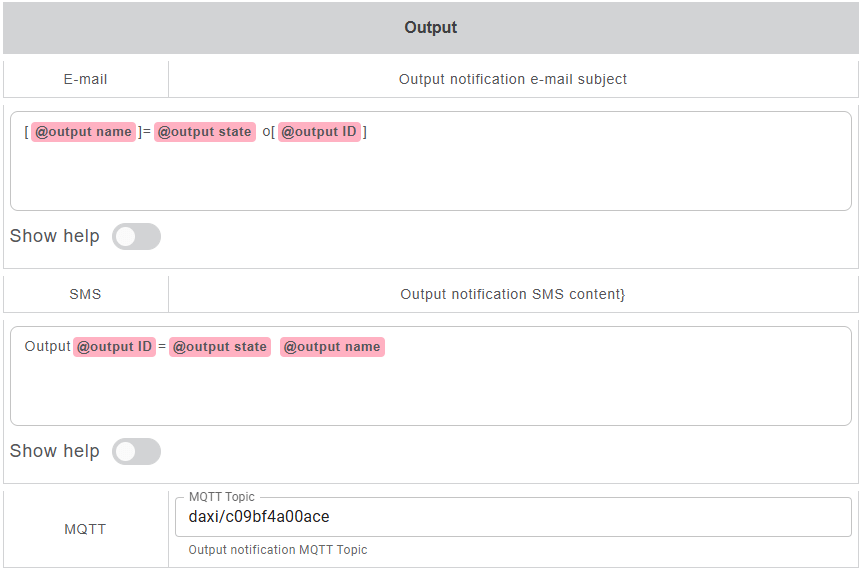This screenshot has height=570, width=861.
Task: Click @output name tag in SMS content
Action: click(x=332, y=347)
